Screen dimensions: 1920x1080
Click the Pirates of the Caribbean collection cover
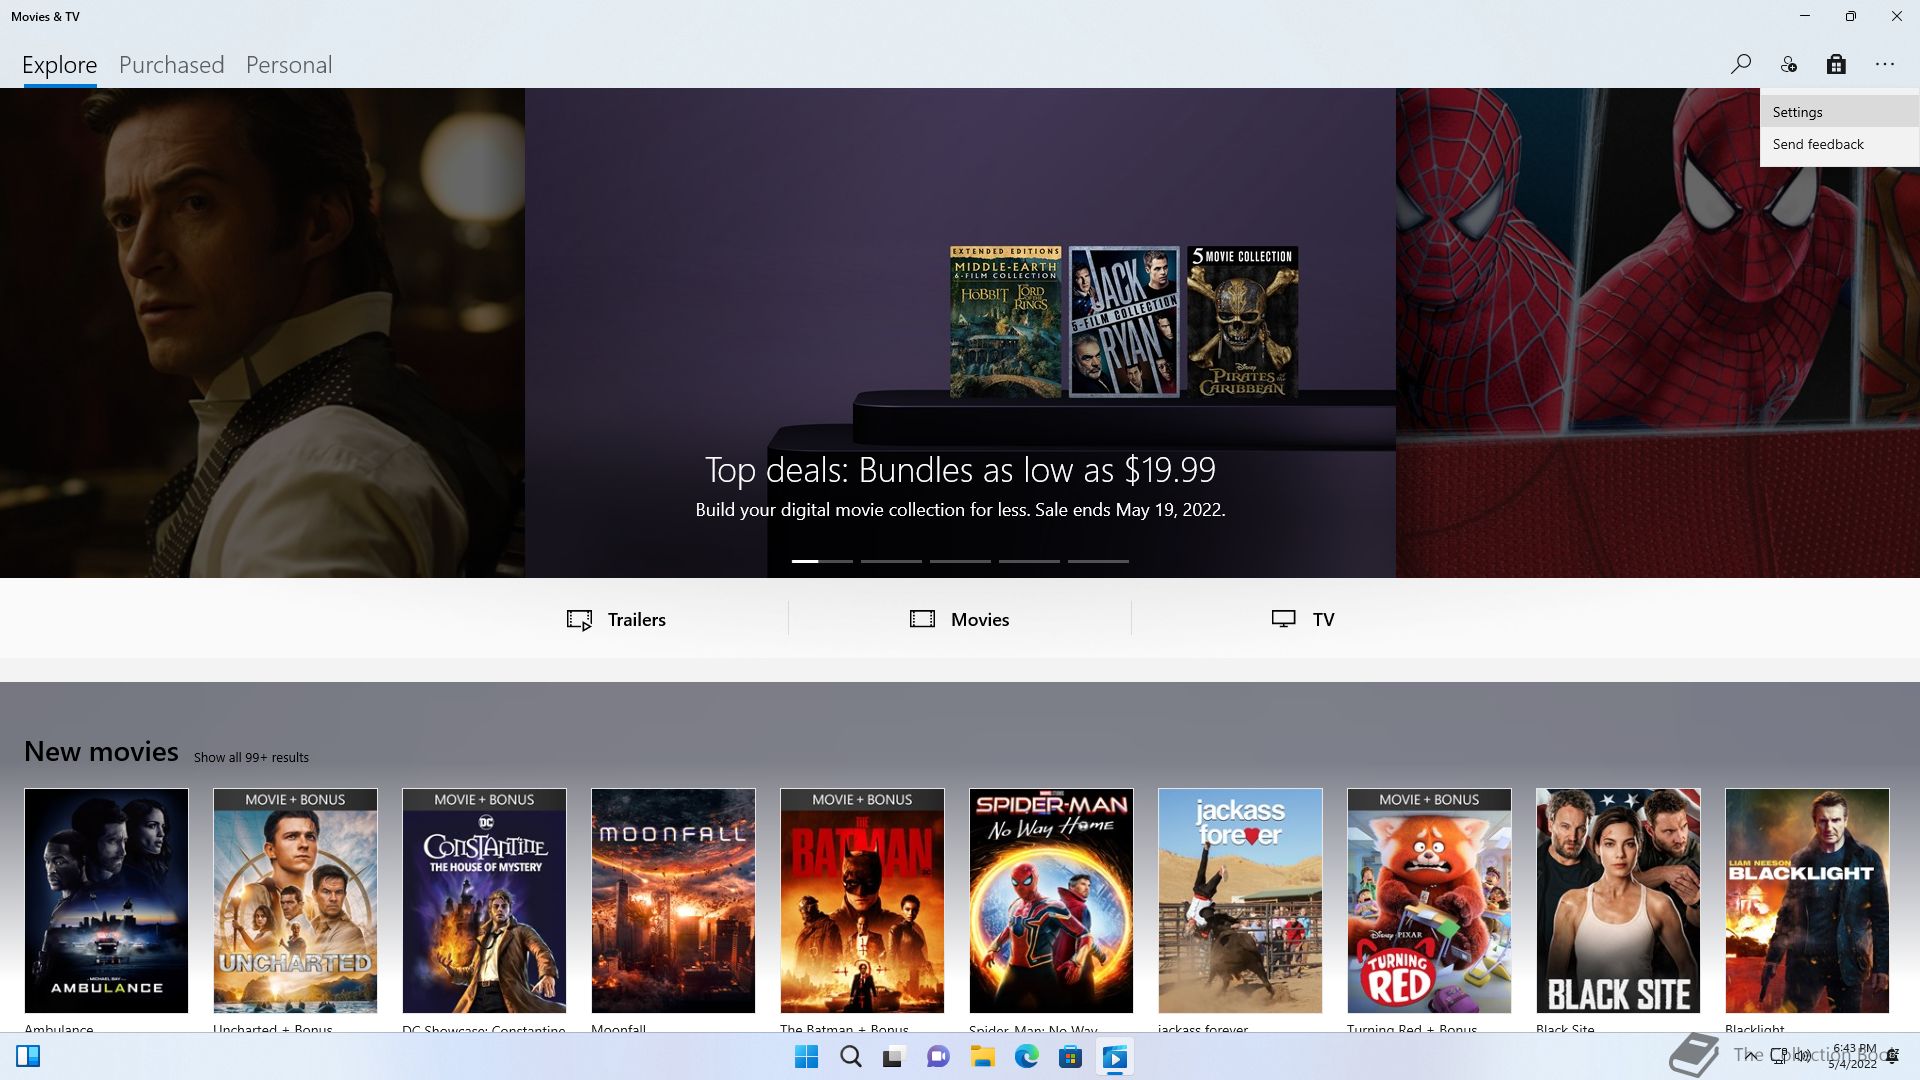click(1243, 322)
